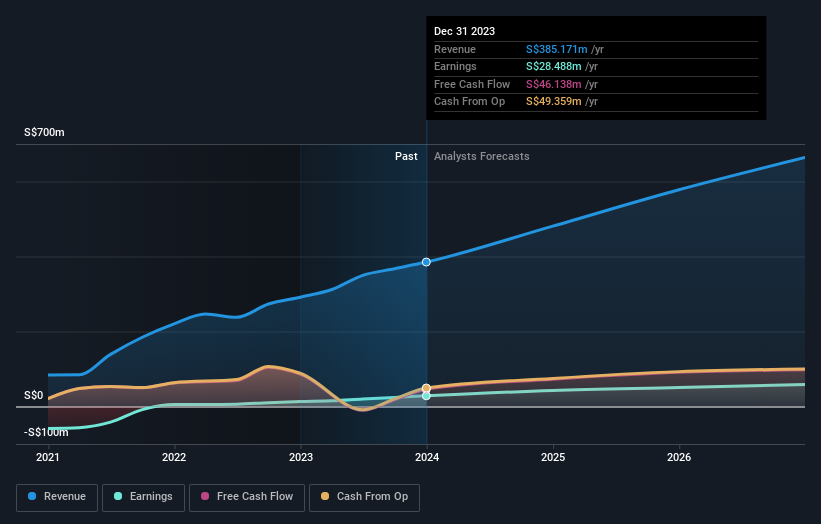This screenshot has width=821, height=524.
Task: Select the 2023 x-axis label
Action: (301, 458)
